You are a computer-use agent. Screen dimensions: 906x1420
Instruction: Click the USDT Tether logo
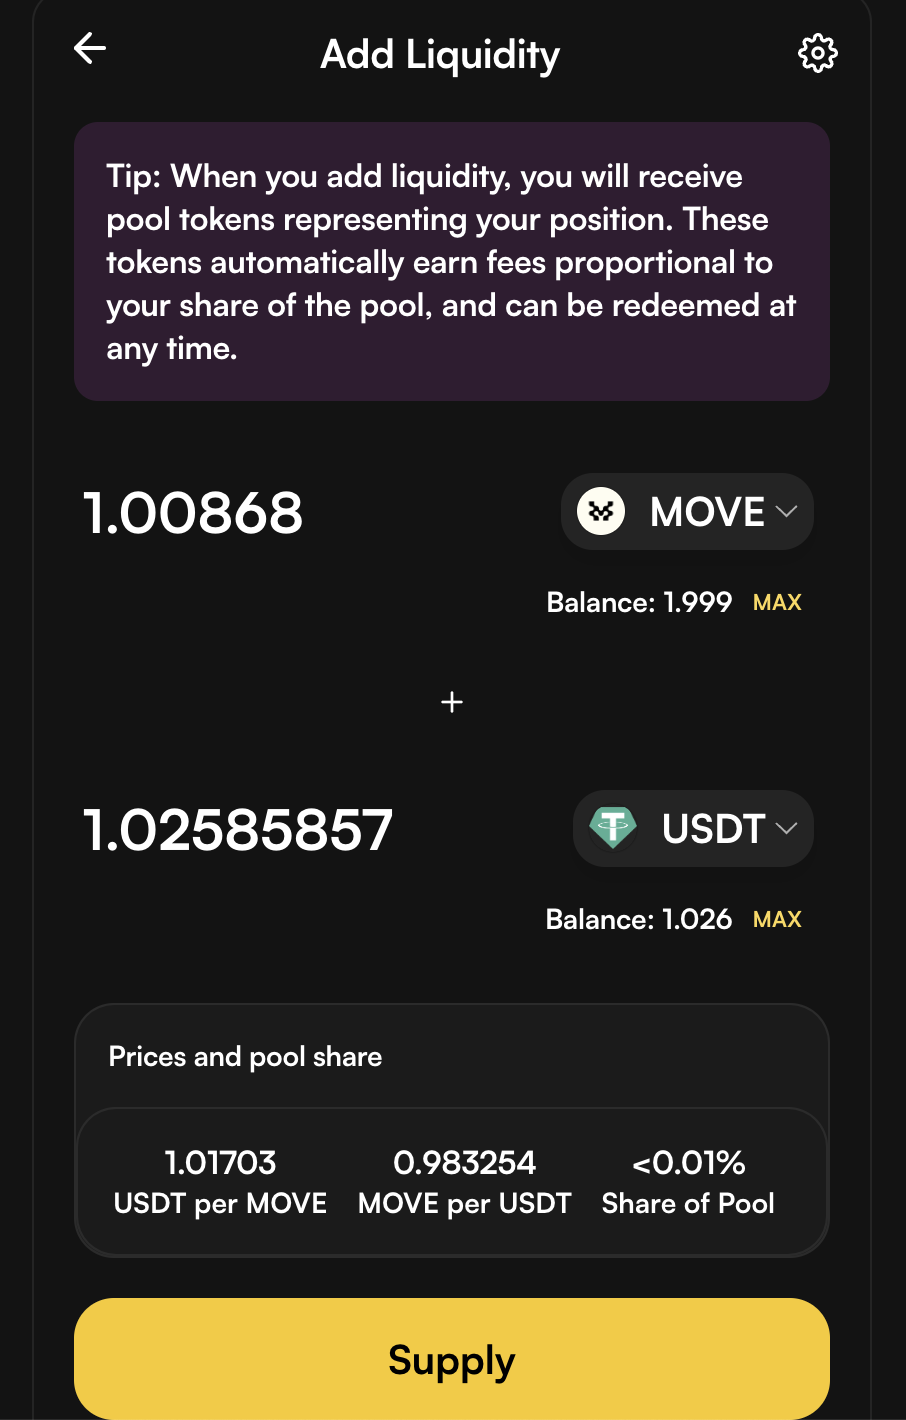(613, 828)
